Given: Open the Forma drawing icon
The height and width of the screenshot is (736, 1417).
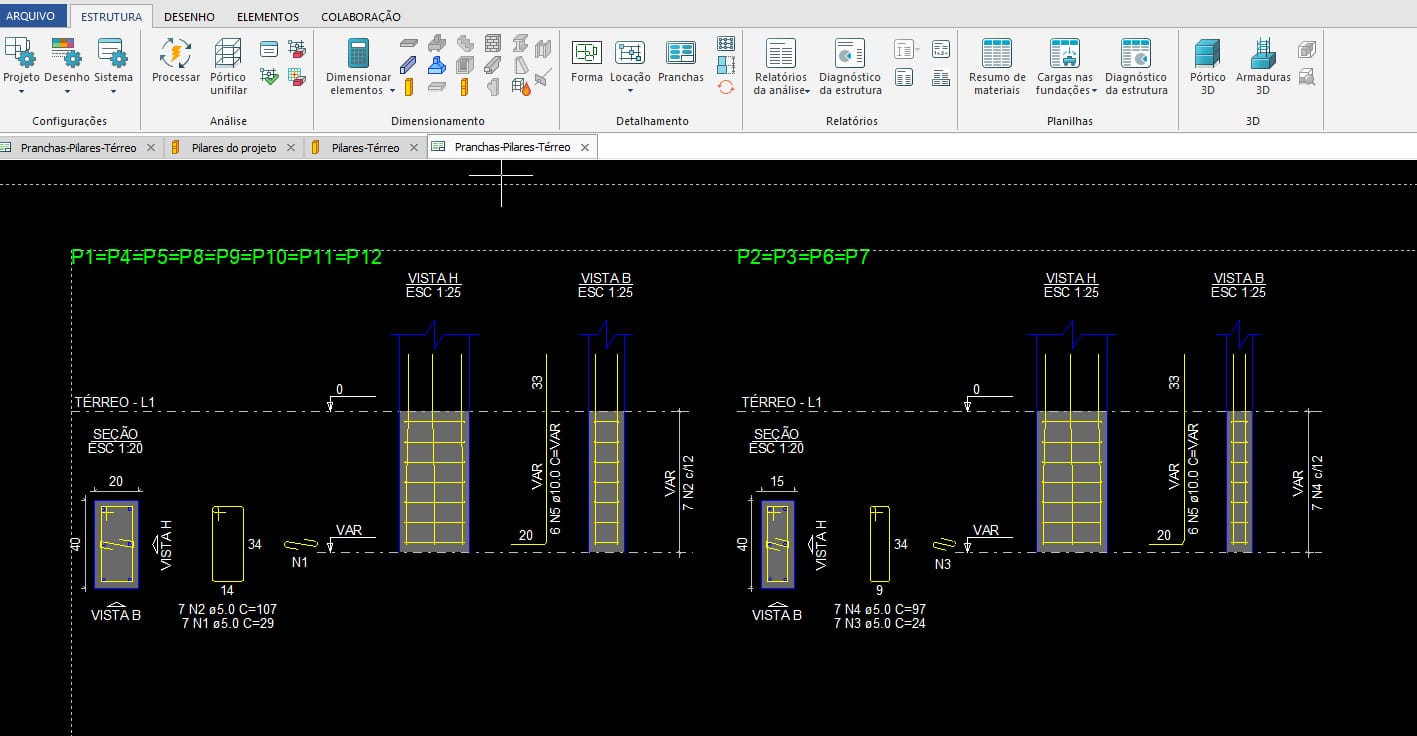Looking at the screenshot, I should (587, 53).
